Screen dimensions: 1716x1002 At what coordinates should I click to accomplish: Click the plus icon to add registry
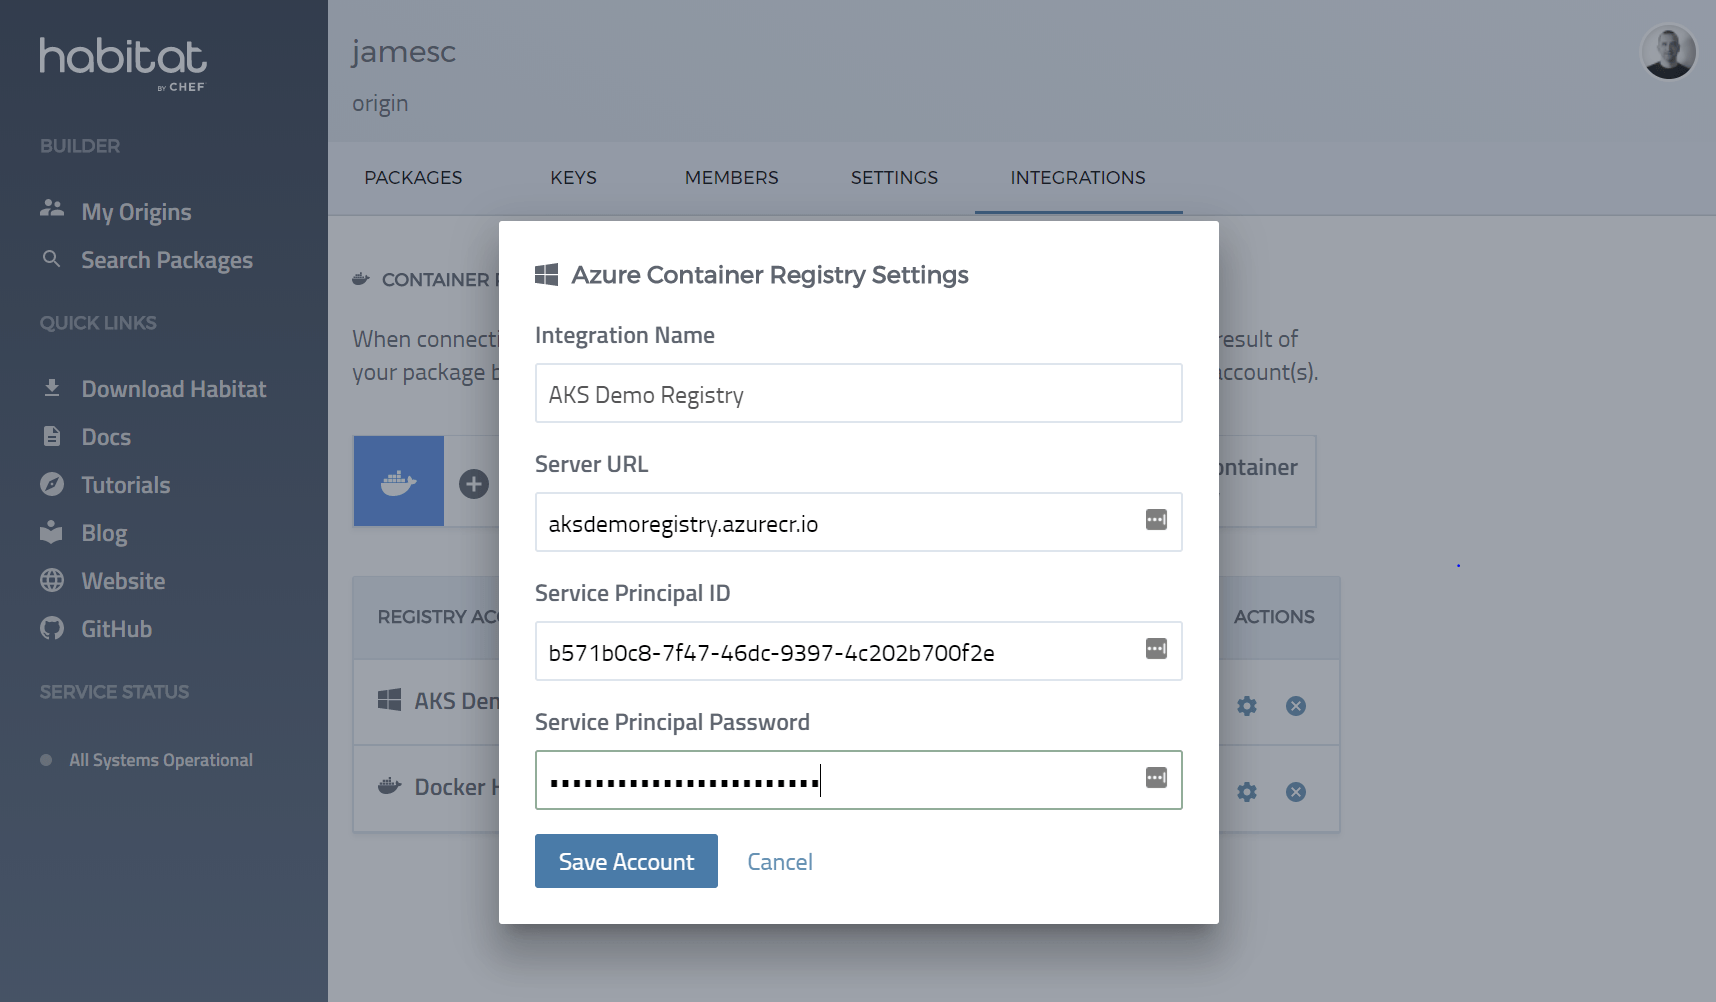tap(474, 484)
